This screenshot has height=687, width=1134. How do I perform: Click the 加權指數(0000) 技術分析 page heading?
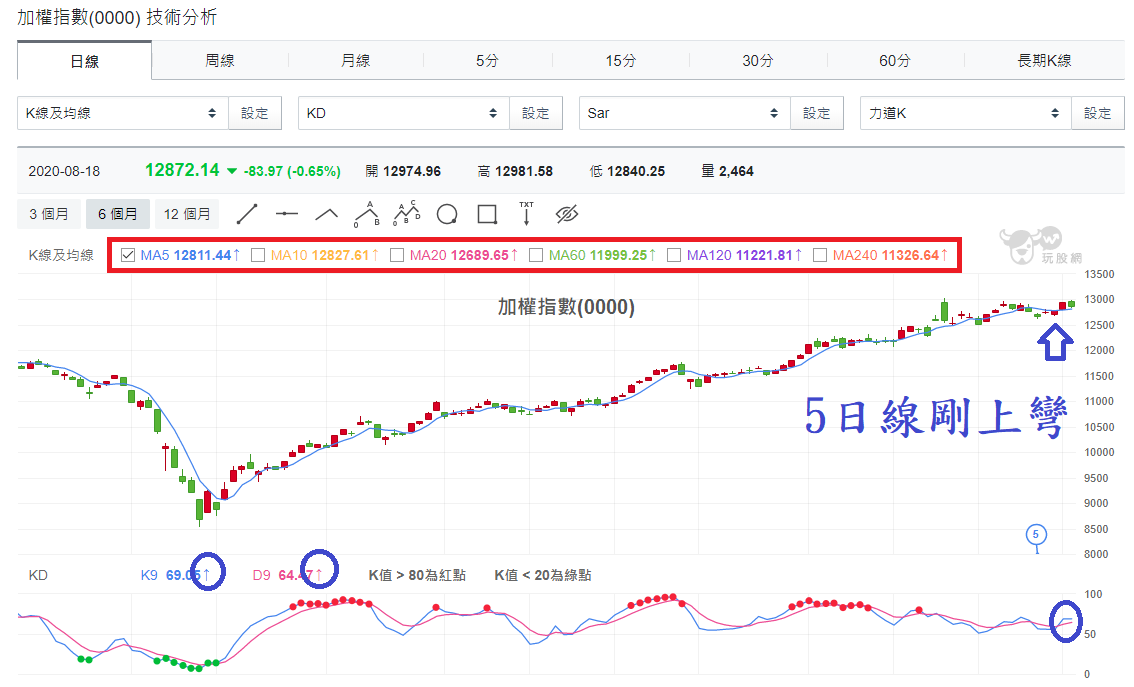click(x=117, y=17)
